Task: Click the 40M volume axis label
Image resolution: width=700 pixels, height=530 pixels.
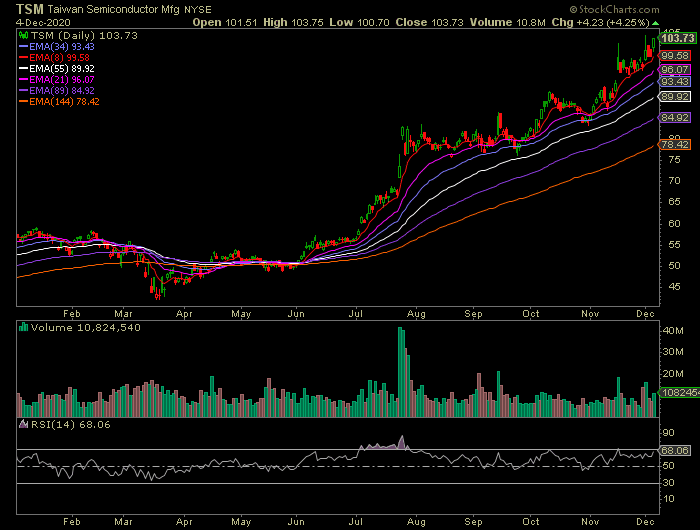Action: pos(673,331)
